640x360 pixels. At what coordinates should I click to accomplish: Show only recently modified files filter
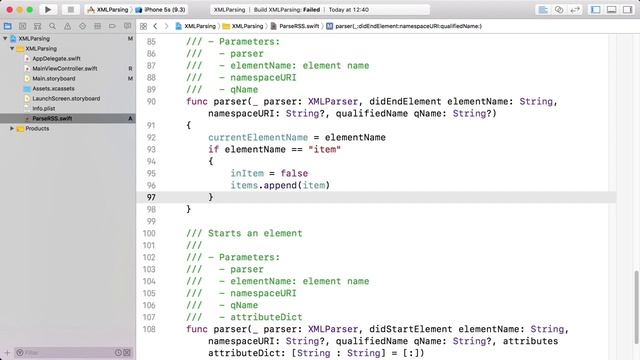coord(118,352)
